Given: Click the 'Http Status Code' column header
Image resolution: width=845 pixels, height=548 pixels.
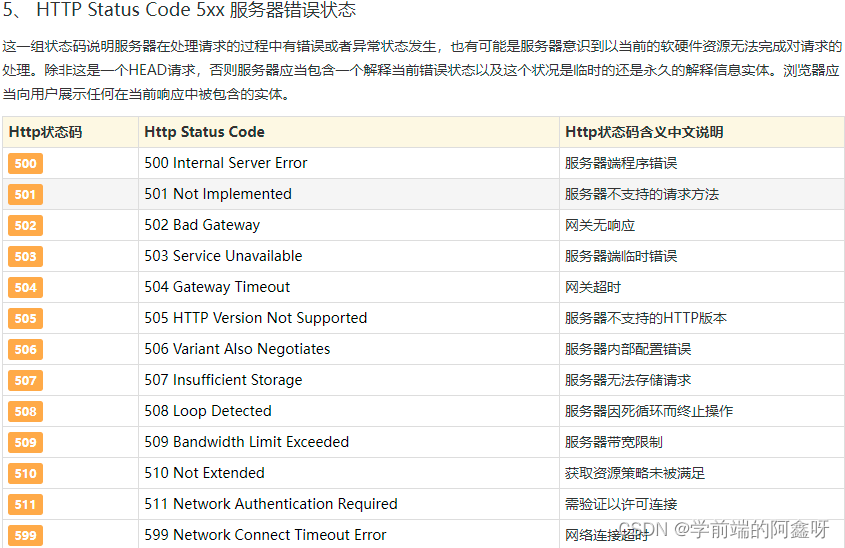Looking at the screenshot, I should (349, 132).
